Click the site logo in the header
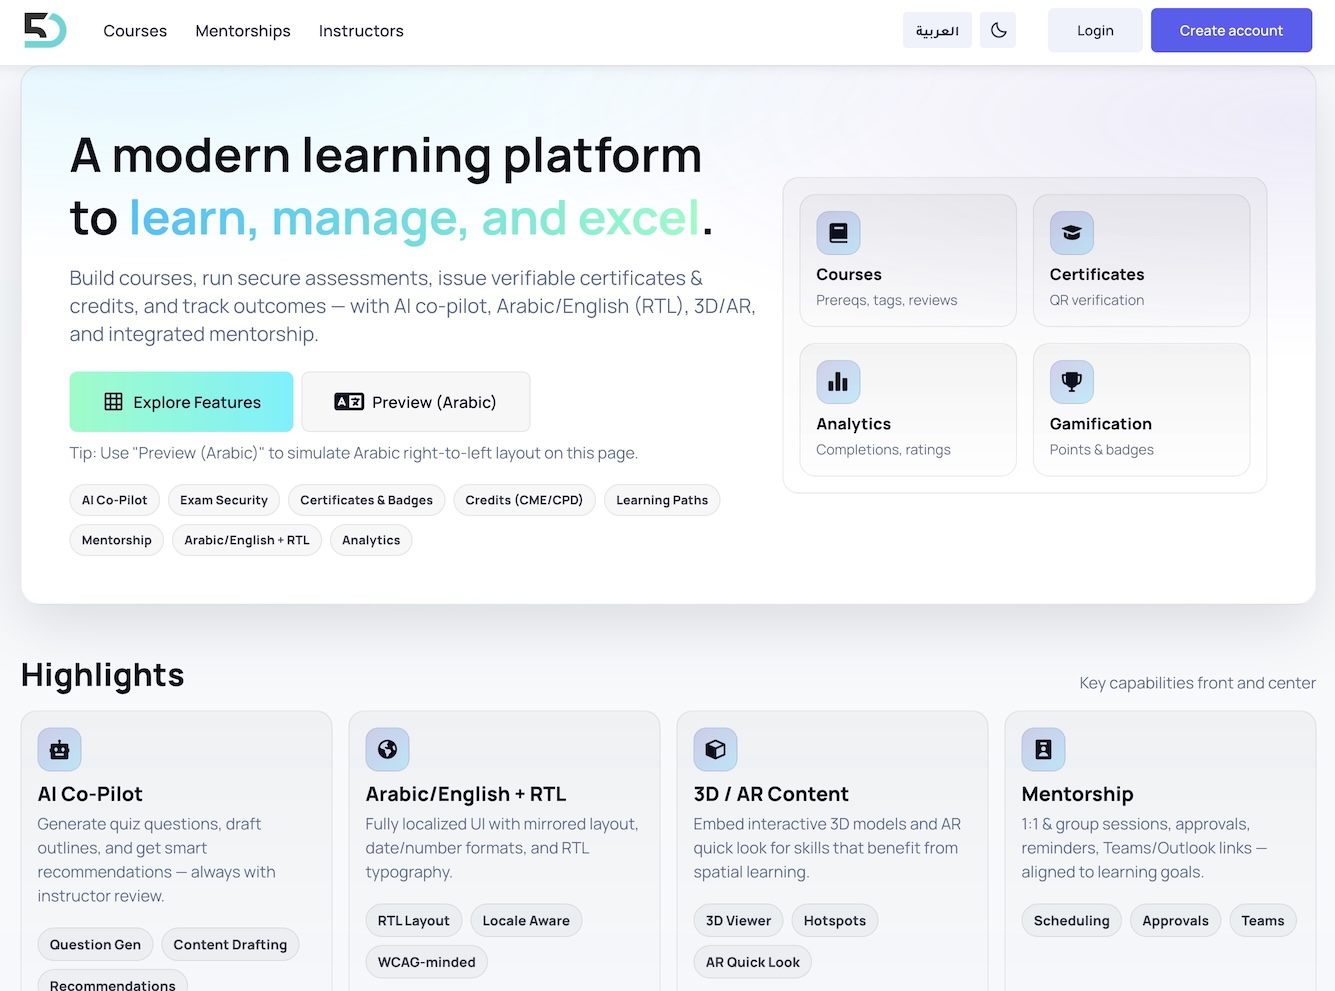 click(45, 30)
